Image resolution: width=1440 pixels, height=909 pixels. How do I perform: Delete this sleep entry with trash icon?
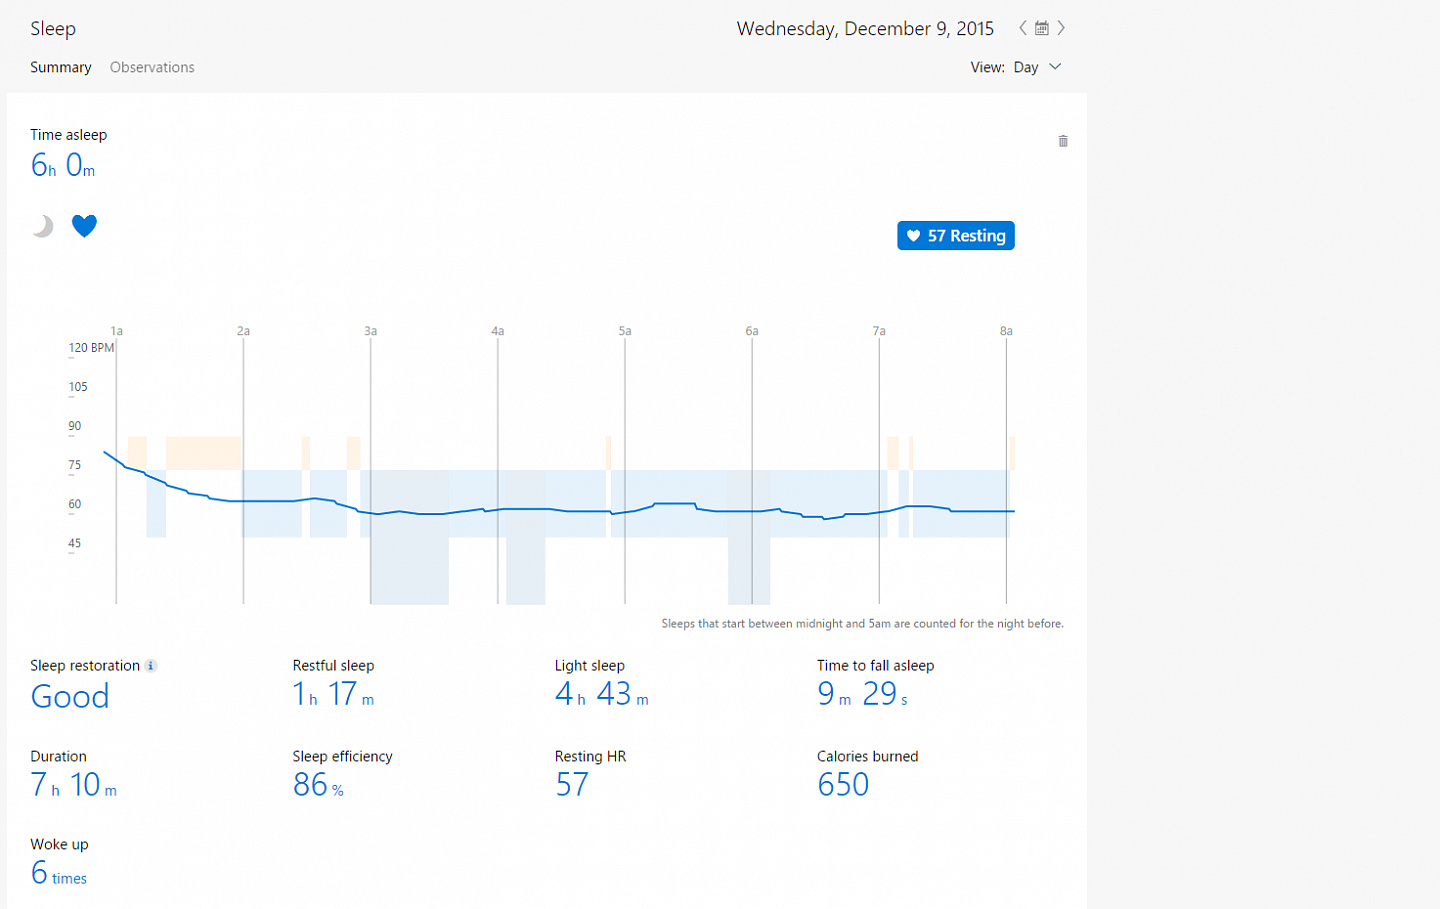point(1063,141)
